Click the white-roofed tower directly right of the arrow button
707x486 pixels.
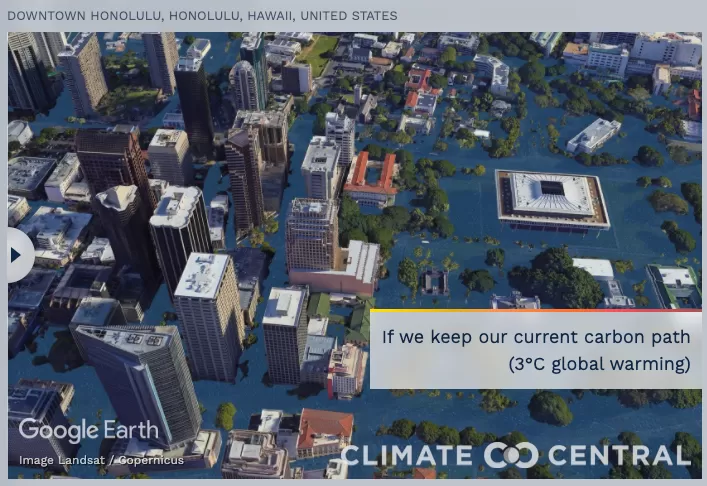pos(180,239)
